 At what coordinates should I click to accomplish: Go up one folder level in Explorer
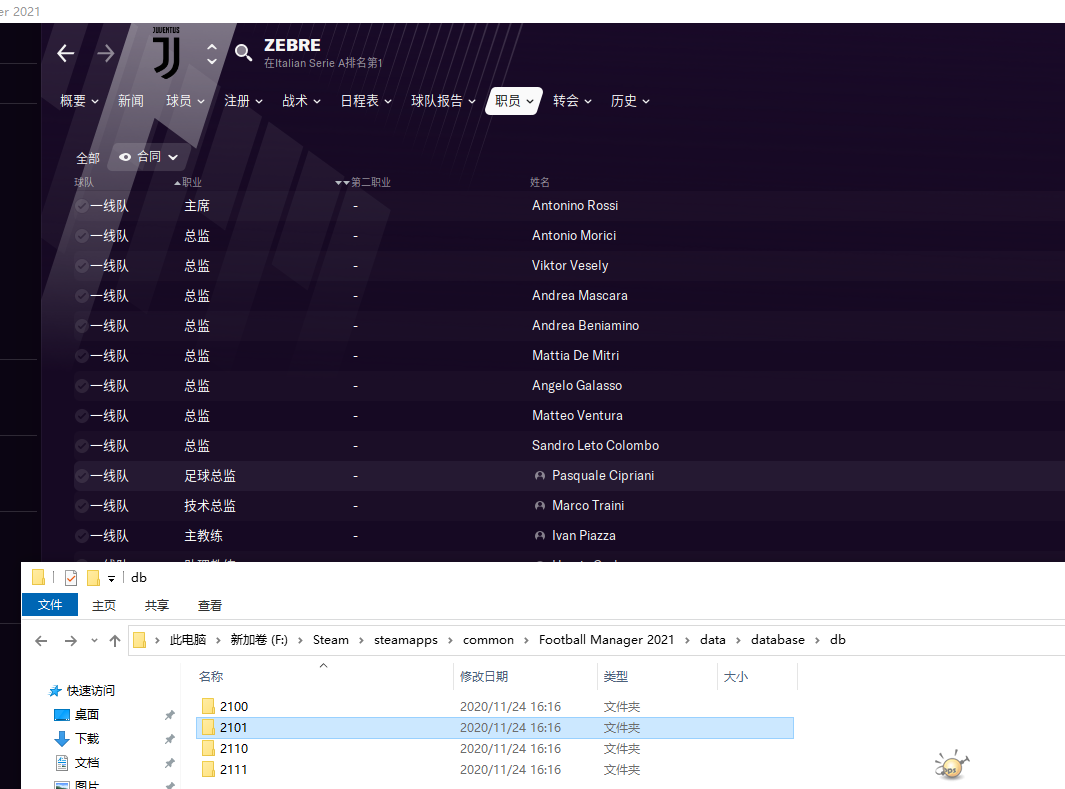[115, 640]
